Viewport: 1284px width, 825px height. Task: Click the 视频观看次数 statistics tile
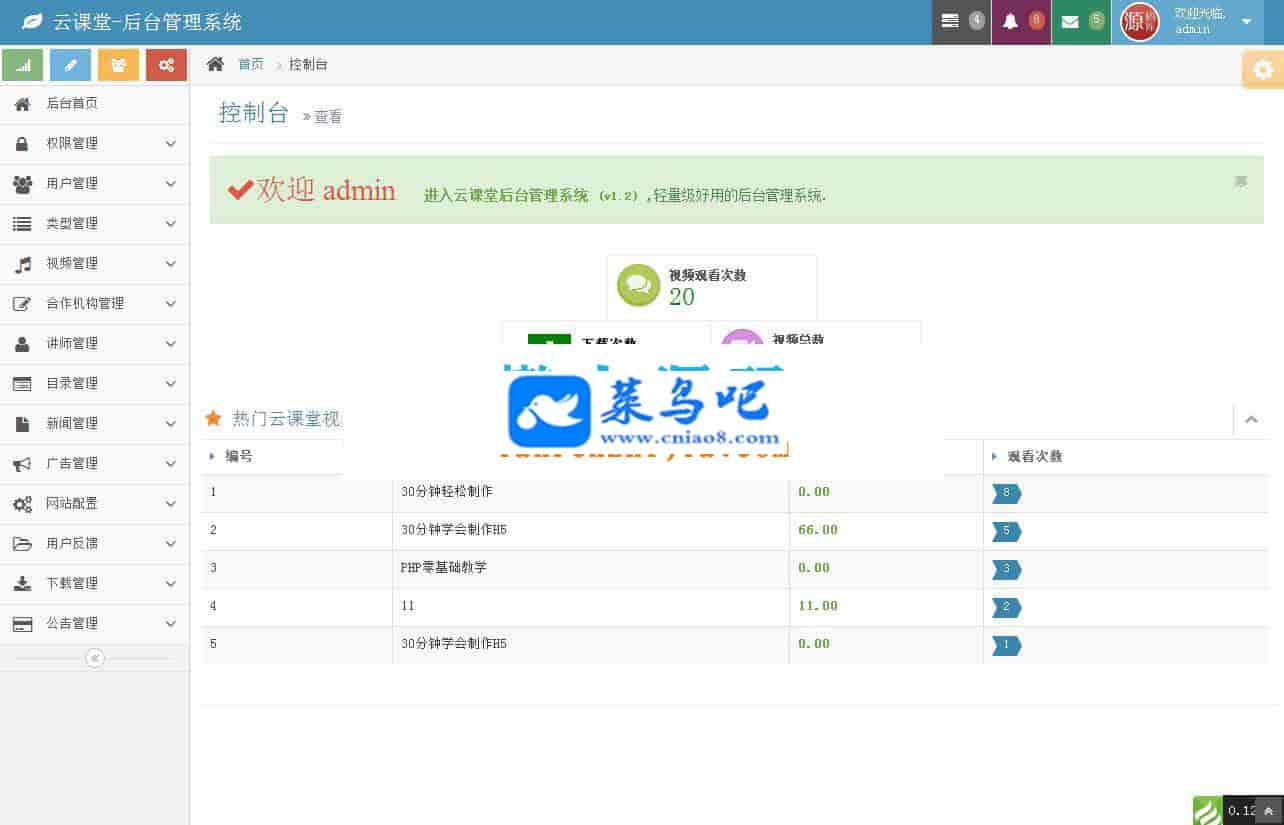click(711, 286)
